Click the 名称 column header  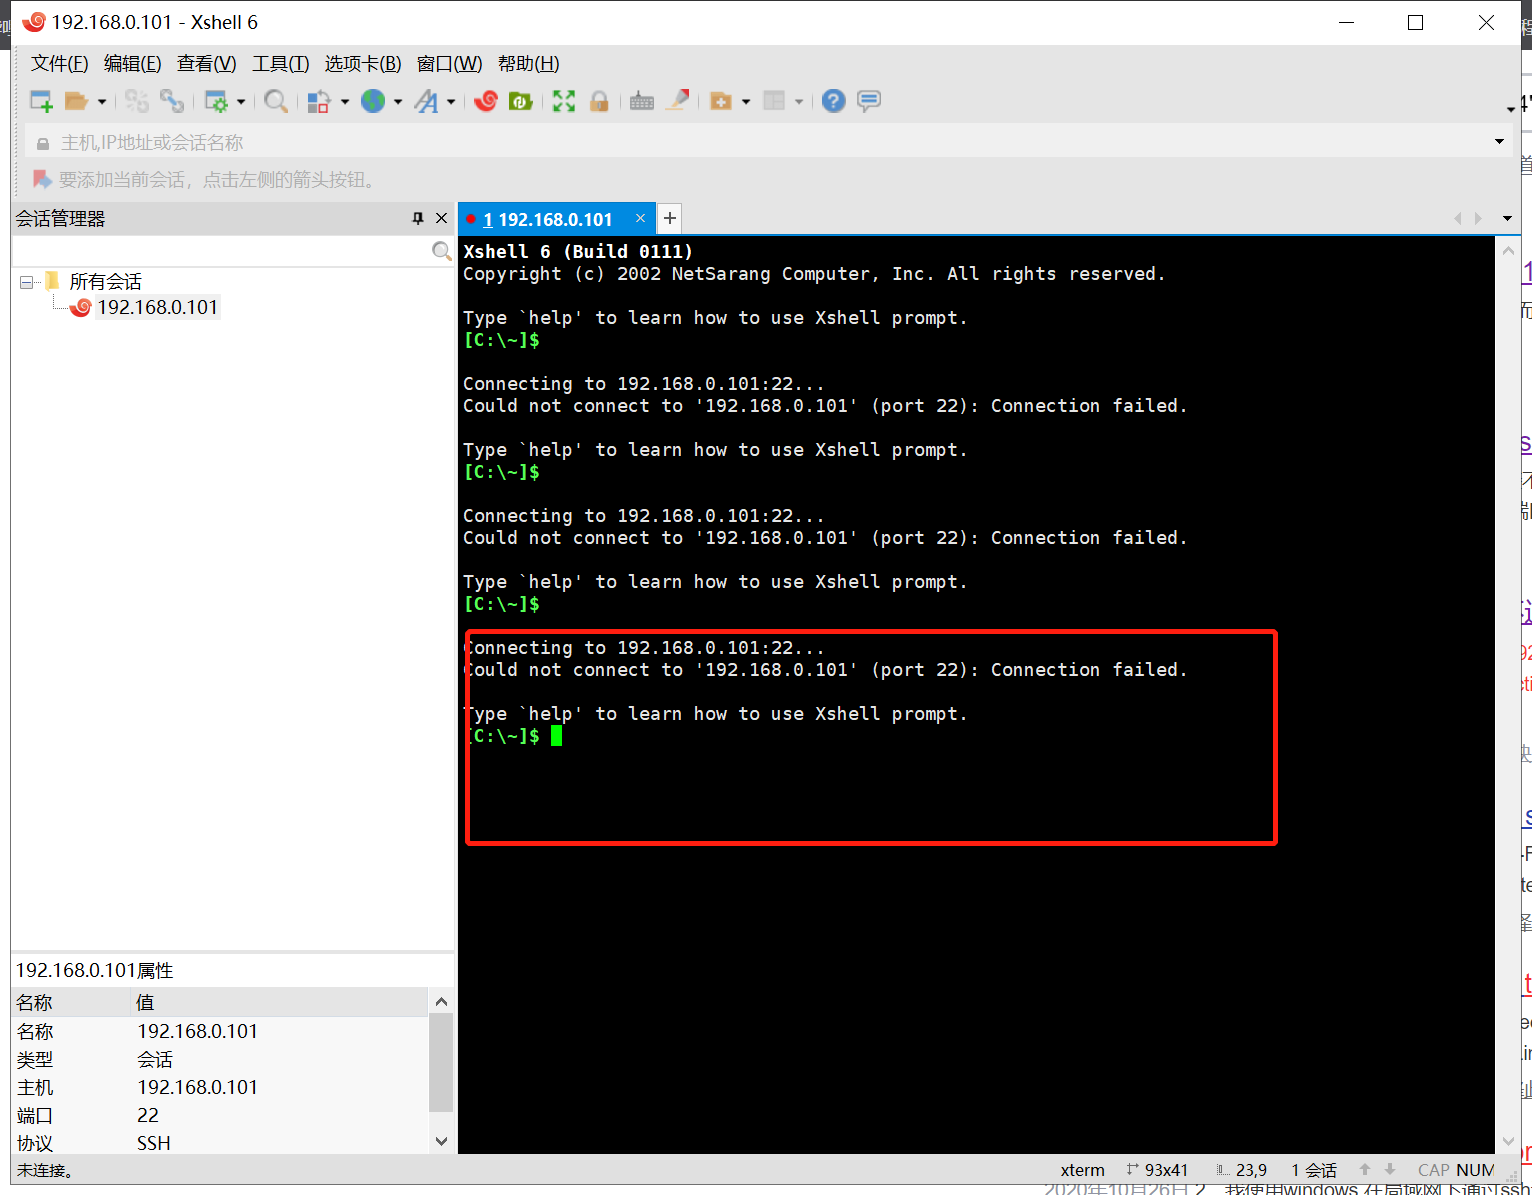click(72, 1002)
